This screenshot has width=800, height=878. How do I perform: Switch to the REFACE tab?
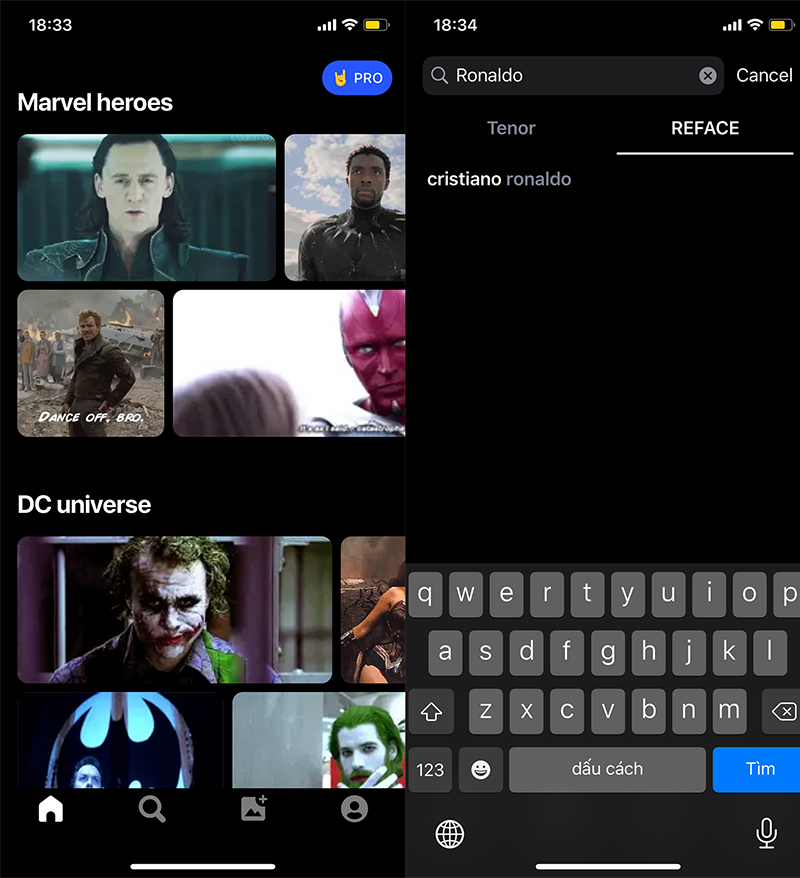[x=705, y=128]
